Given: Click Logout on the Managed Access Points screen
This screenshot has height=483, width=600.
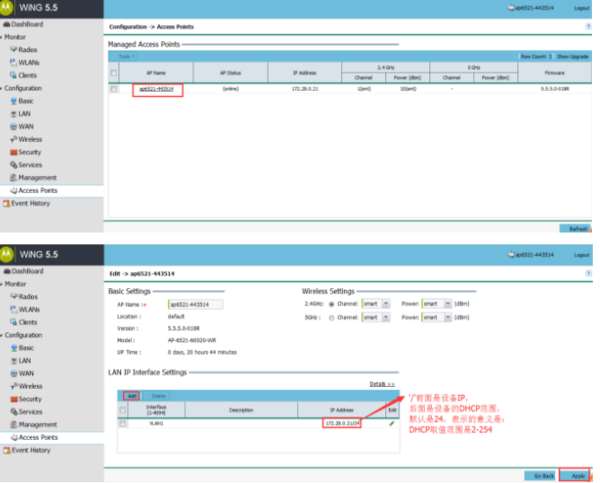Looking at the screenshot, I should coord(582,8).
